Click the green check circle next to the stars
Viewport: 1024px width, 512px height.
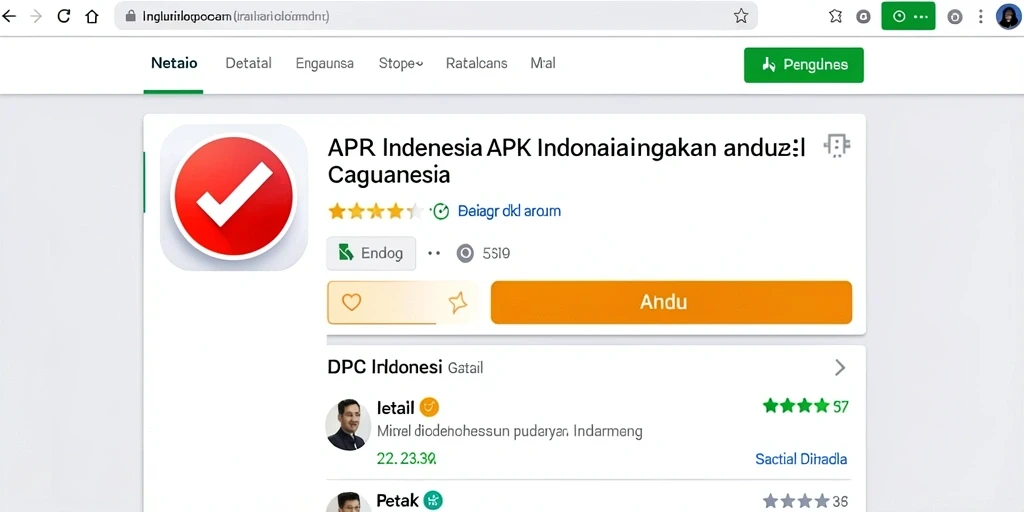pos(441,211)
